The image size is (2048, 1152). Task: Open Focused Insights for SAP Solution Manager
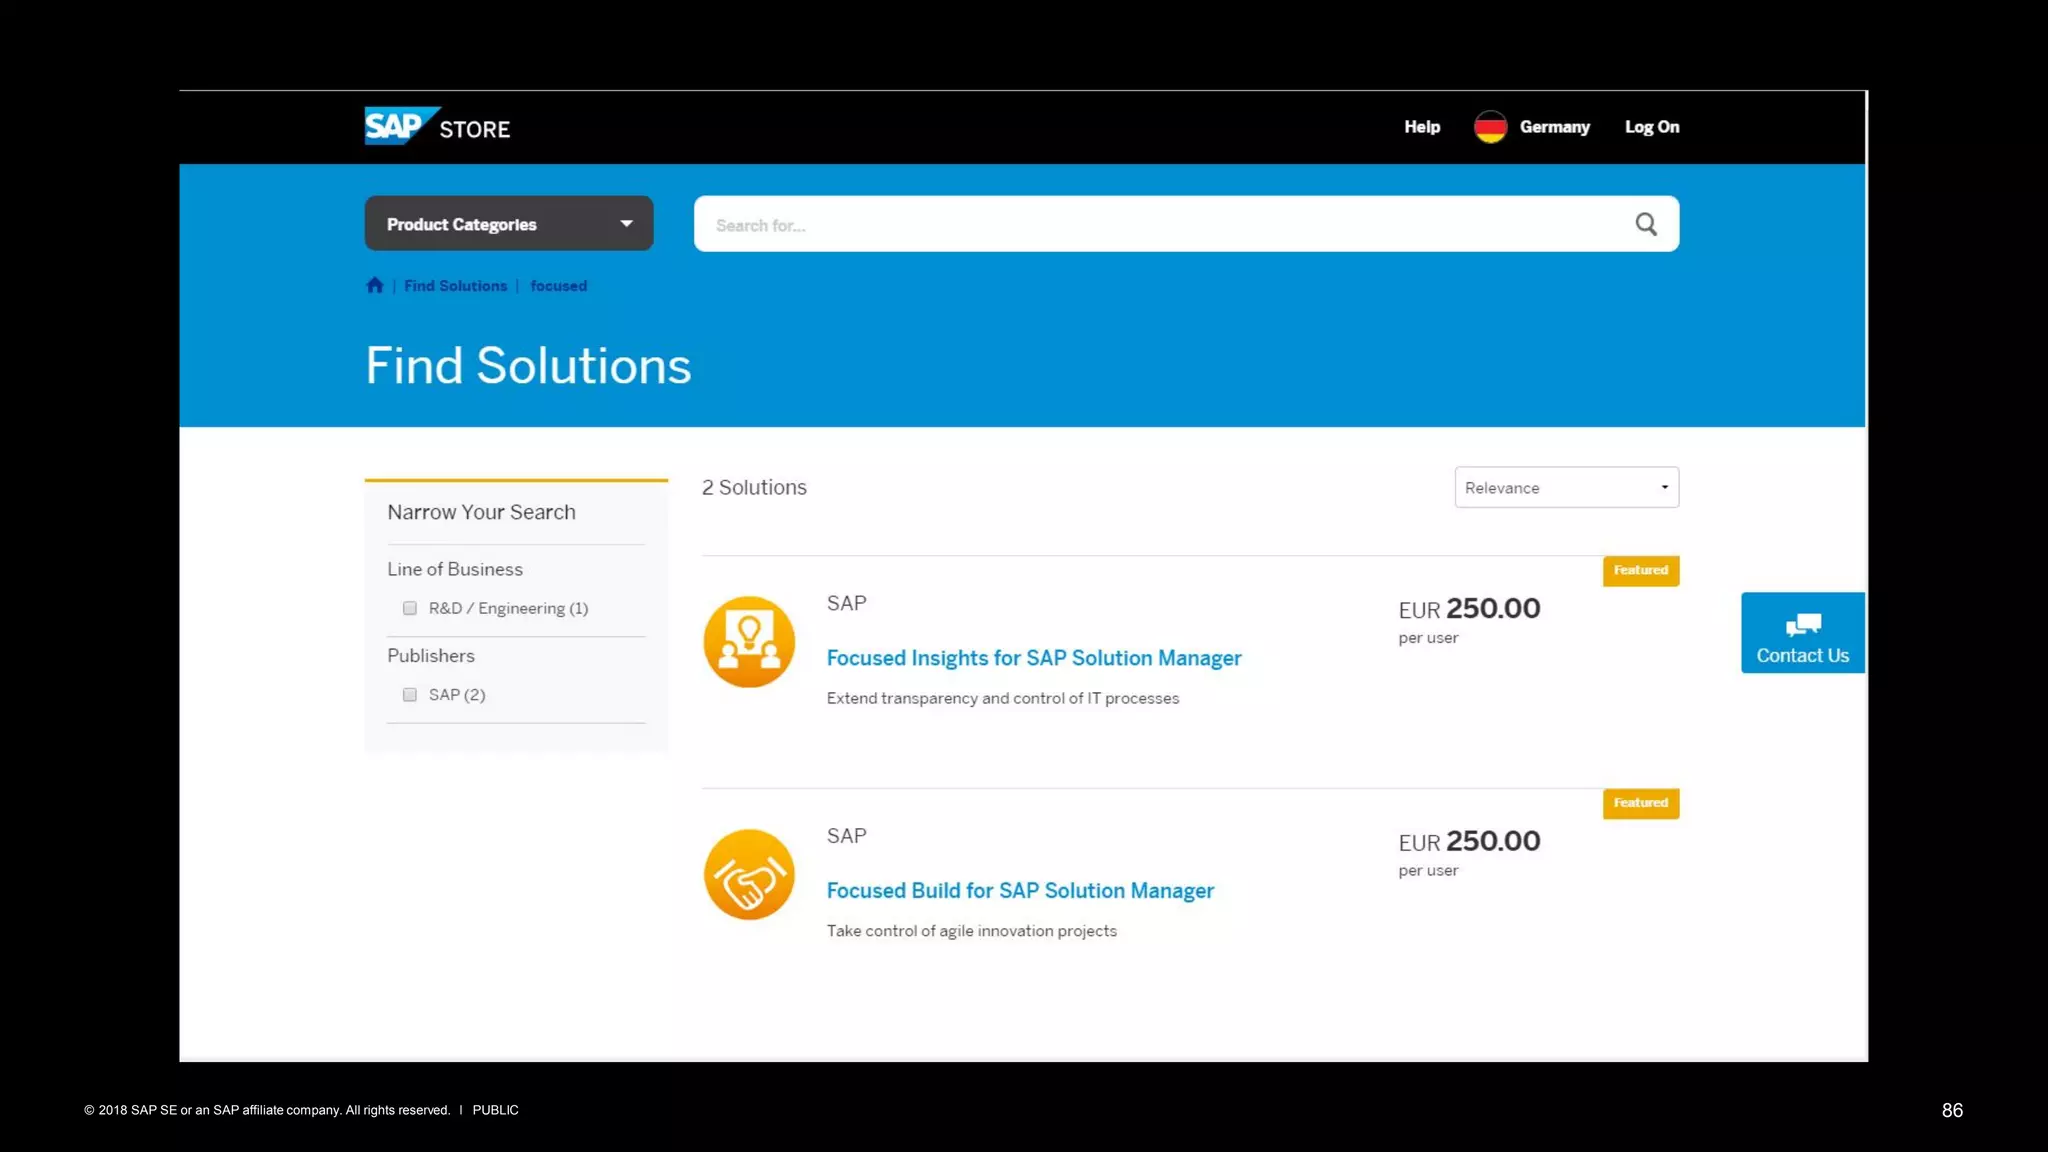[x=1034, y=658]
